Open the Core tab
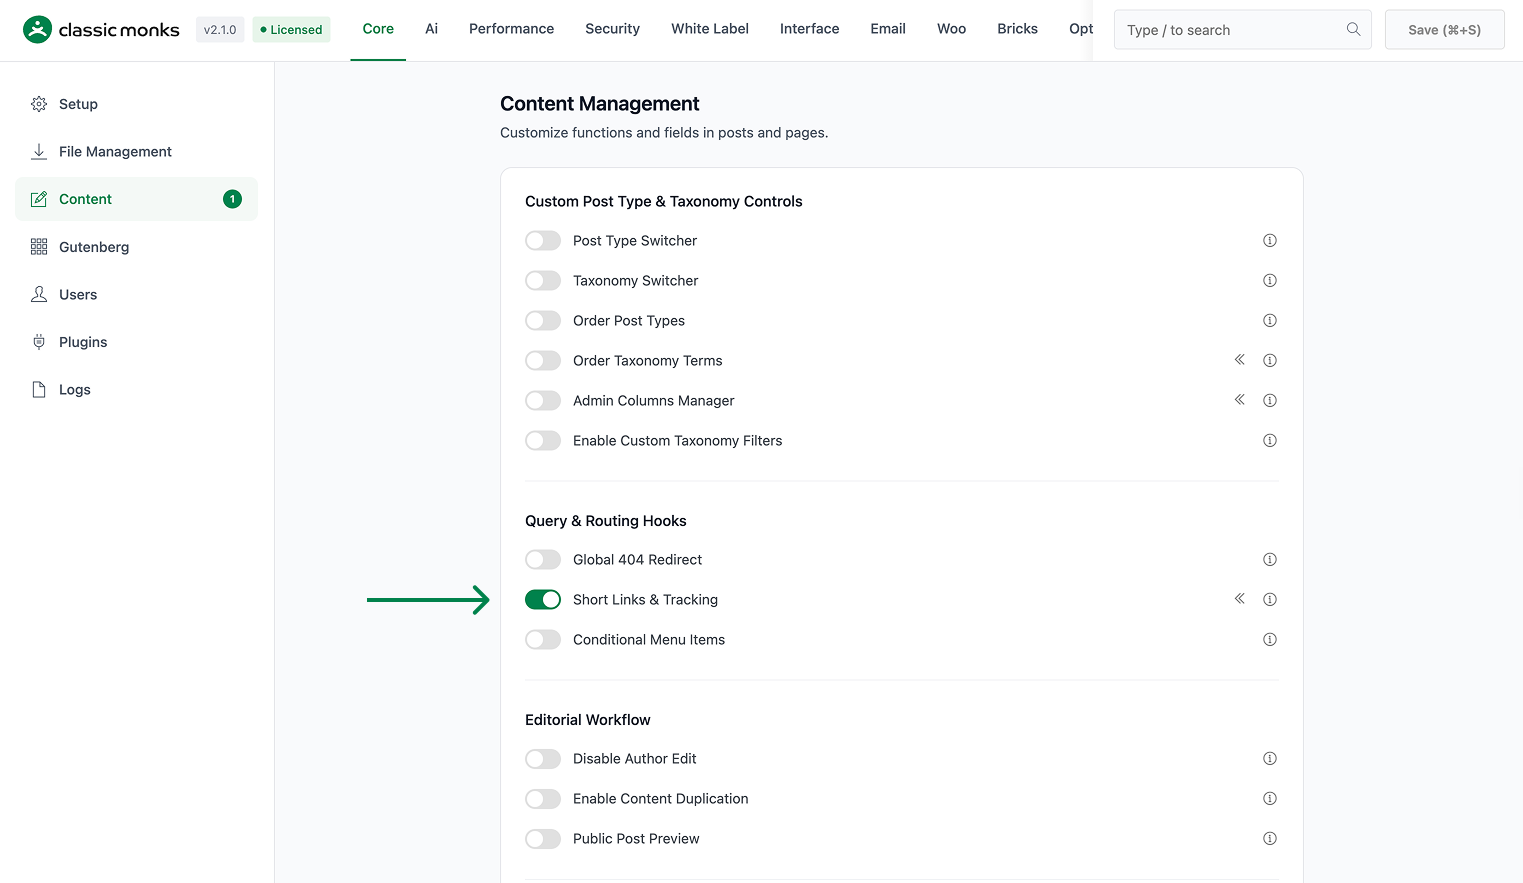1523x883 pixels. (x=378, y=29)
